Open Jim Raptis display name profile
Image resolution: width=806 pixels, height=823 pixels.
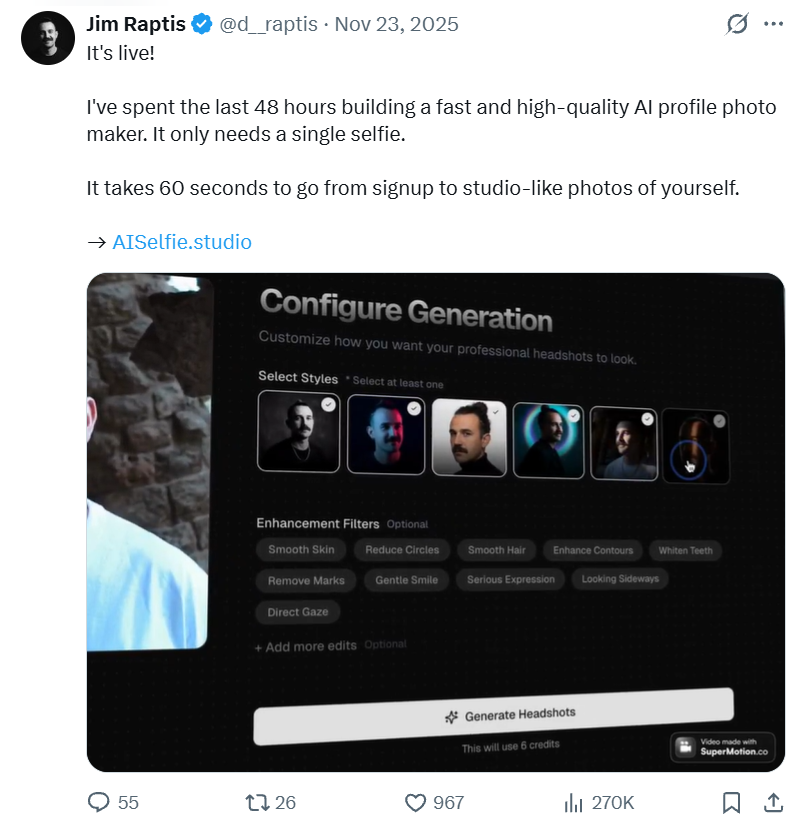pos(136,24)
